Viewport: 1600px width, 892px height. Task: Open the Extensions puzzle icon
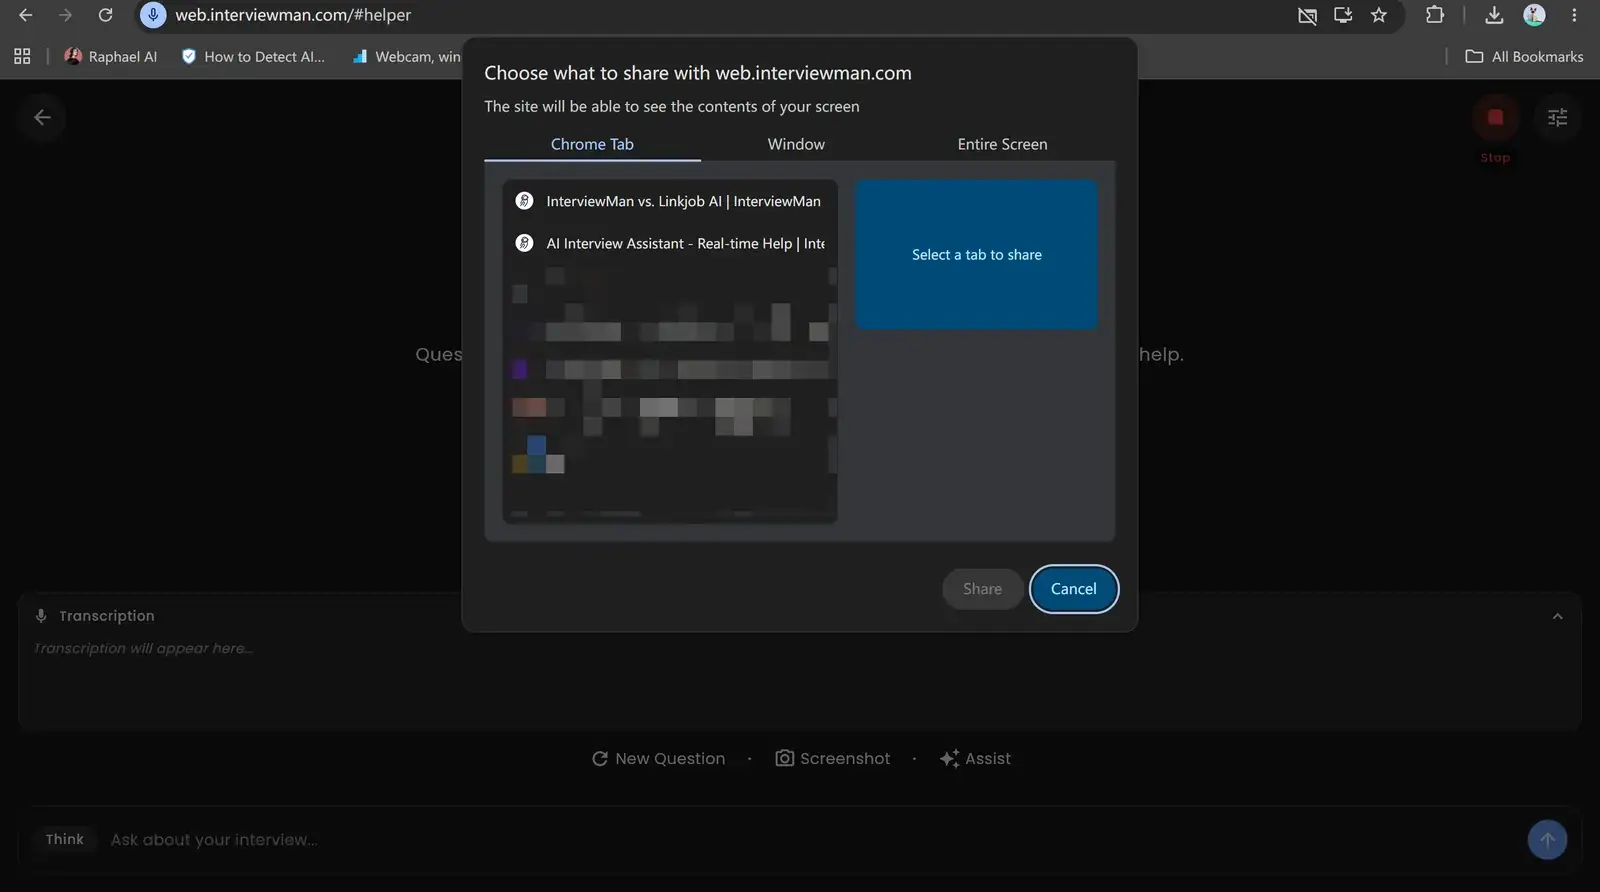pyautogui.click(x=1435, y=15)
